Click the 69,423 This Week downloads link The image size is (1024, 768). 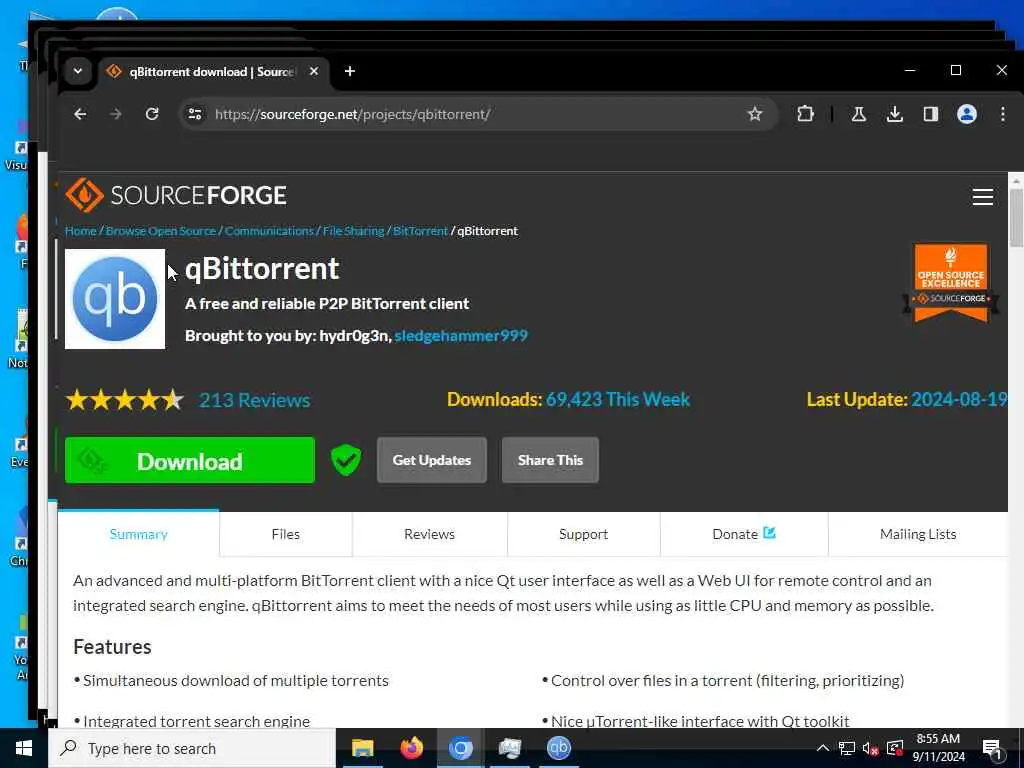(x=618, y=399)
